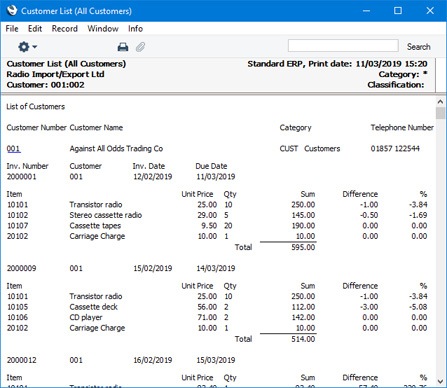The width and height of the screenshot is (447, 388).
Task: Open the File menu
Action: point(12,29)
